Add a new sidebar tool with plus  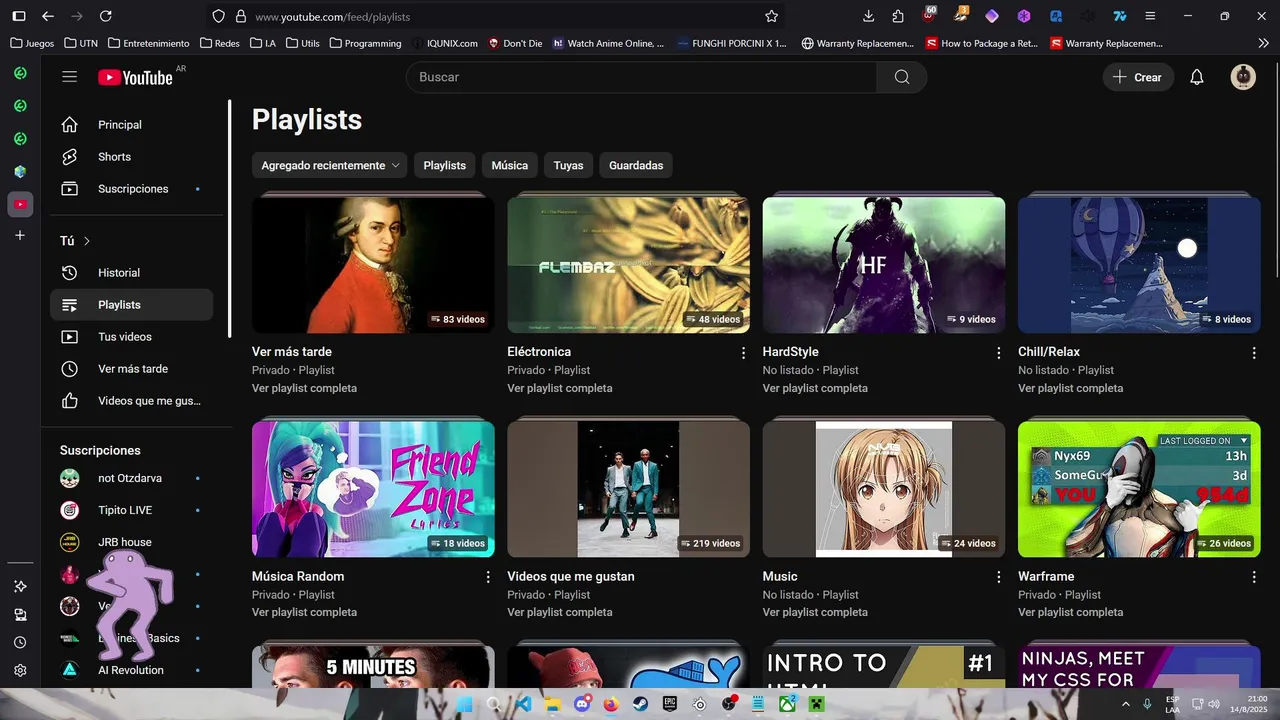click(20, 235)
